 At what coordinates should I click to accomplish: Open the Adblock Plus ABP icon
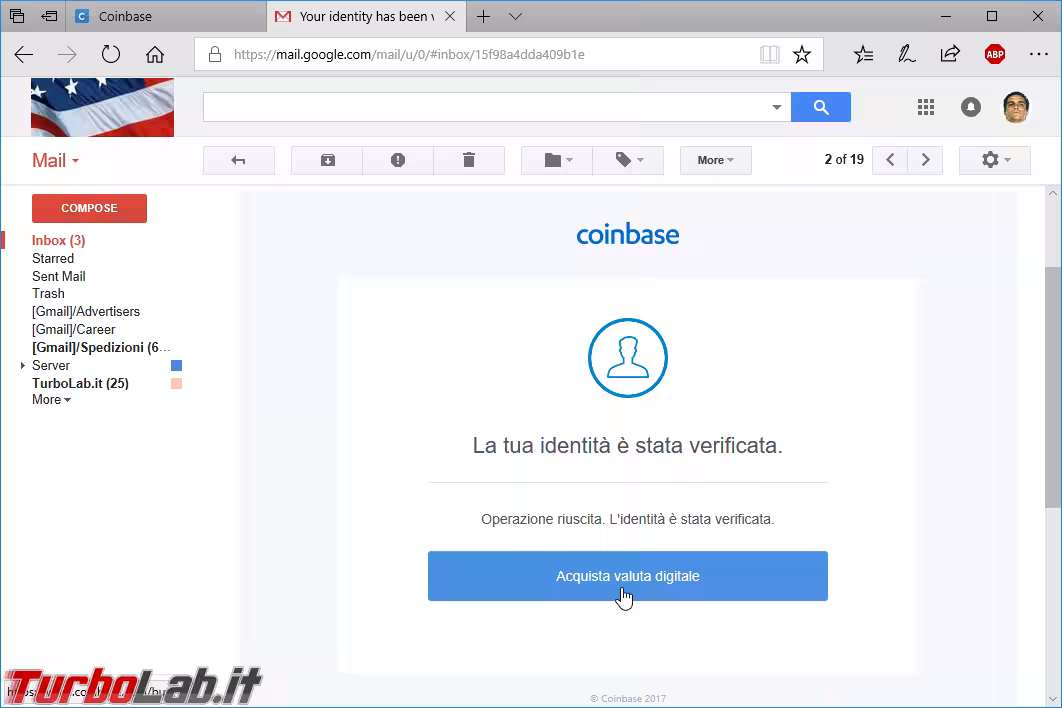(x=994, y=54)
